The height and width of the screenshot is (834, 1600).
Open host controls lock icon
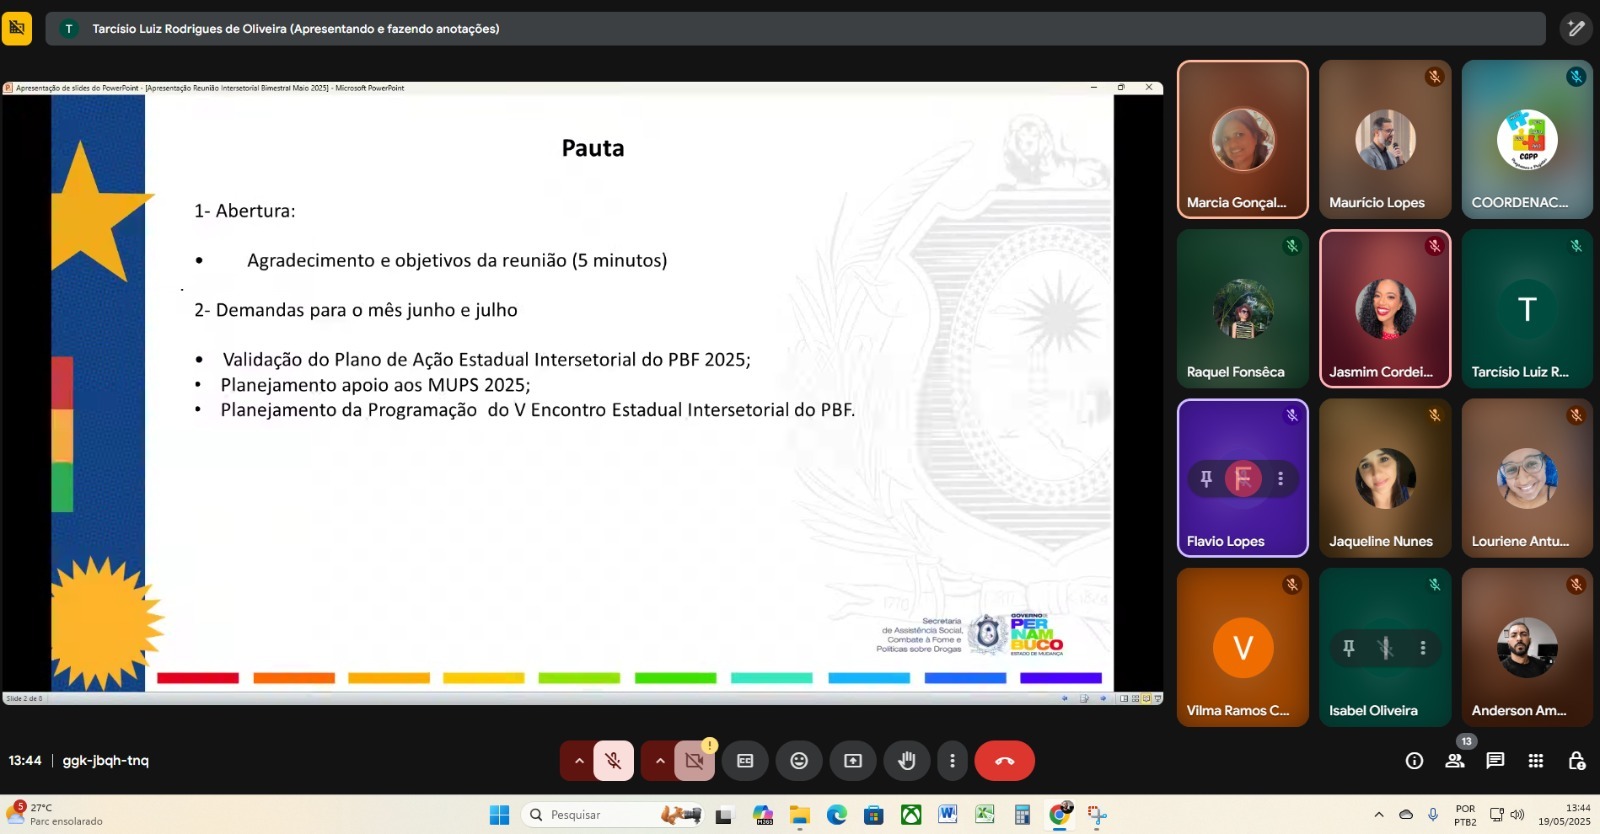(1576, 761)
